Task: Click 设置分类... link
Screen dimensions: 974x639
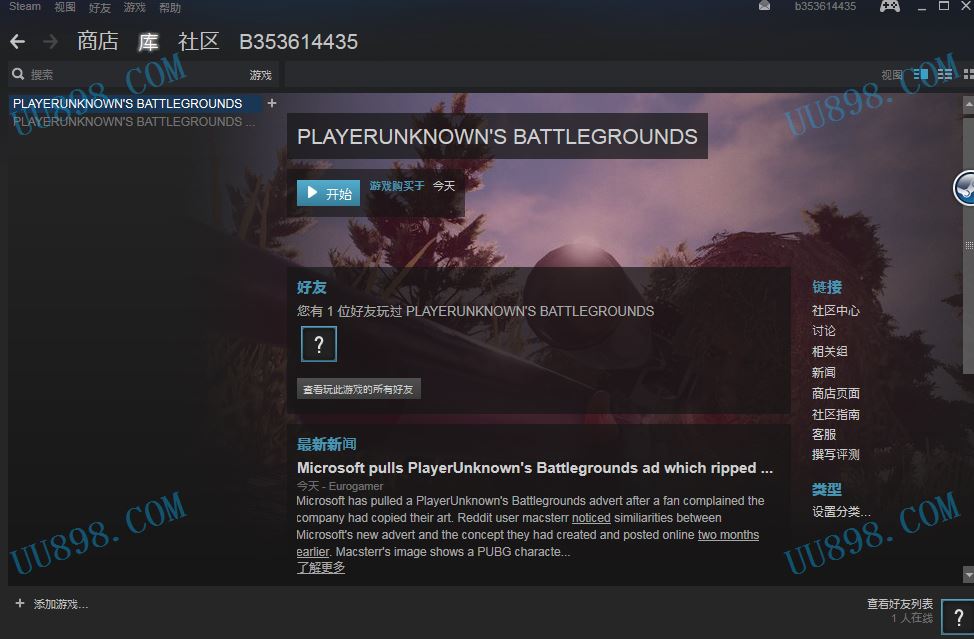Action: coord(841,512)
